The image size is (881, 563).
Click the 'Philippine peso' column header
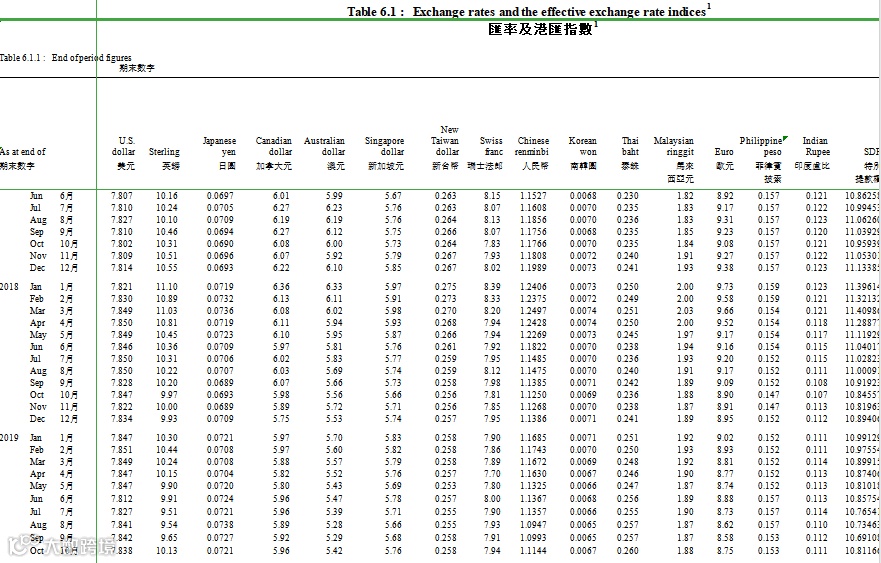[x=761, y=146]
